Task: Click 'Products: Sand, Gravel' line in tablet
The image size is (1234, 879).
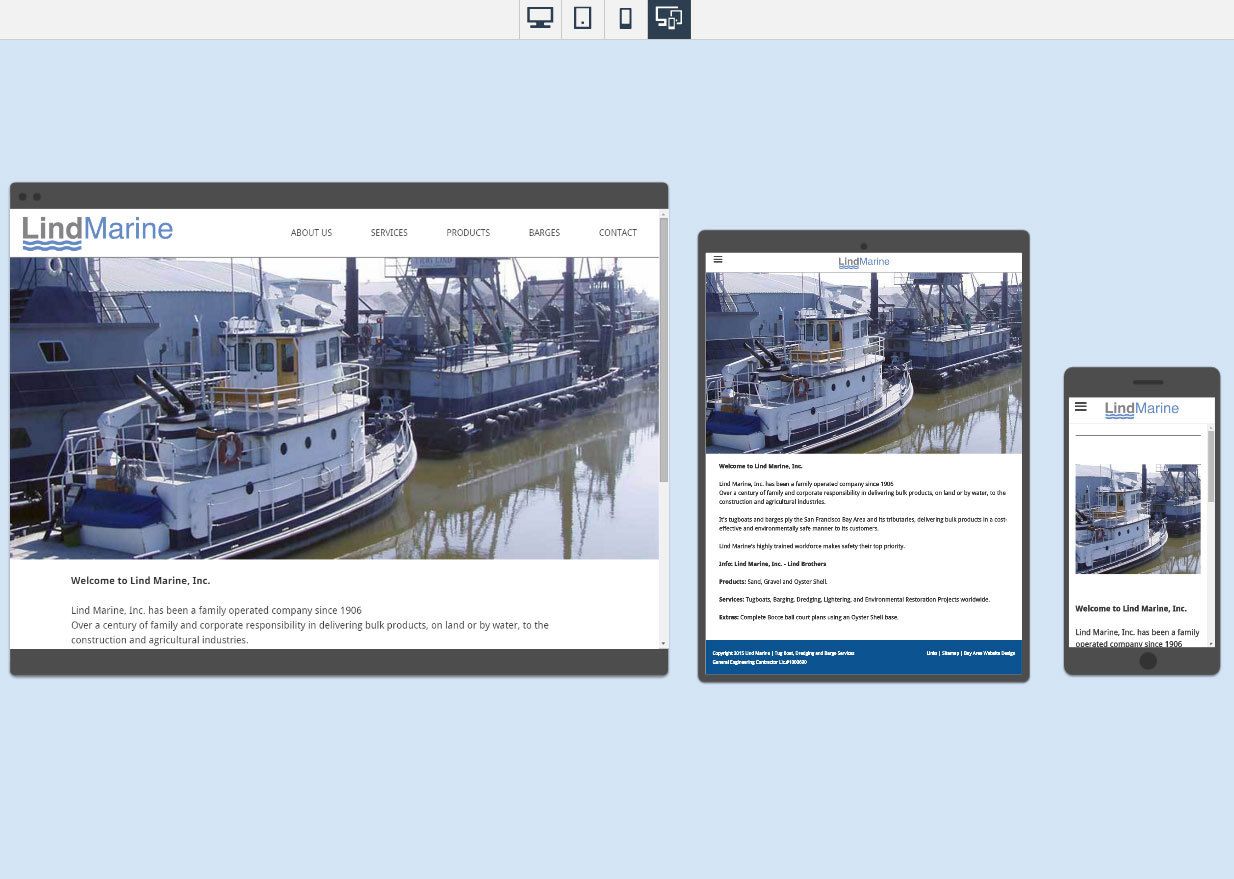Action: tap(773, 582)
